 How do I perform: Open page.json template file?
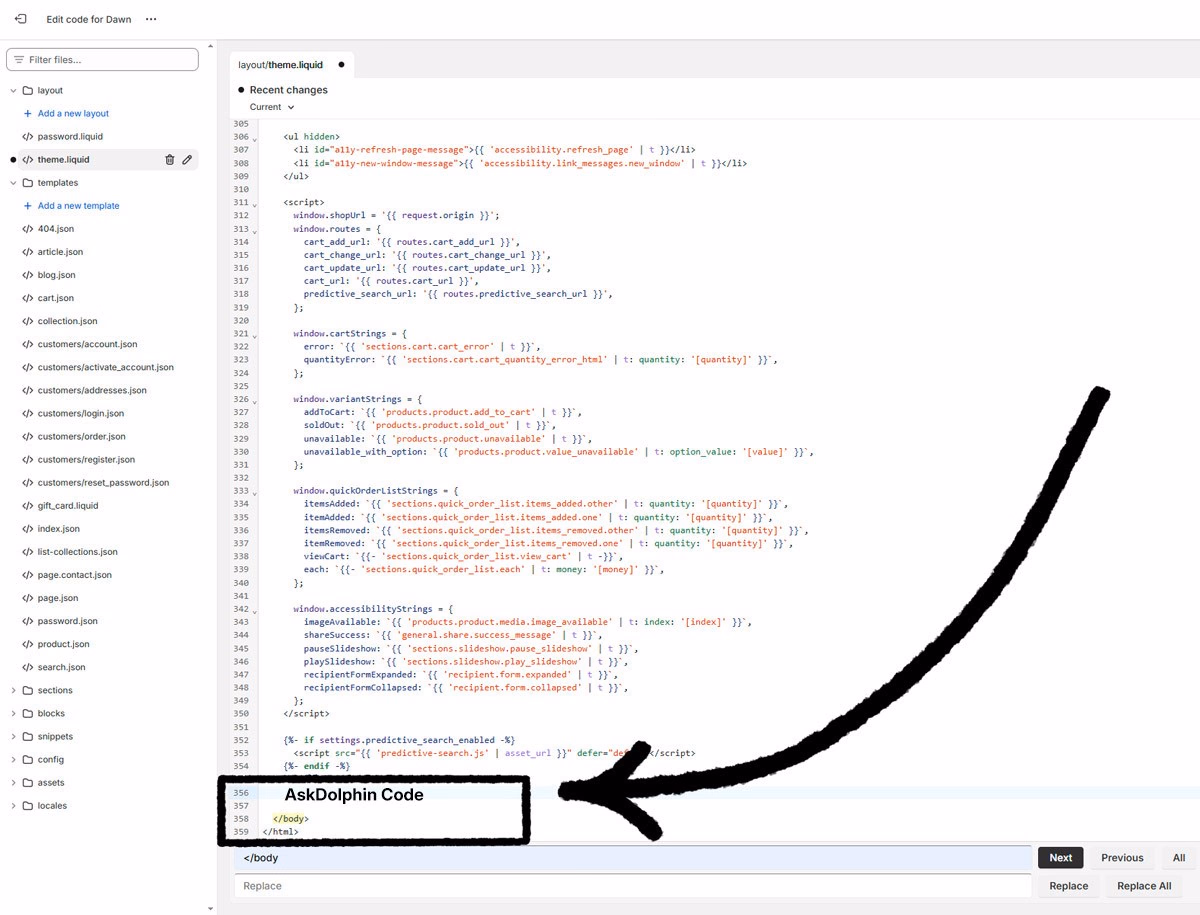pyautogui.click(x=58, y=596)
